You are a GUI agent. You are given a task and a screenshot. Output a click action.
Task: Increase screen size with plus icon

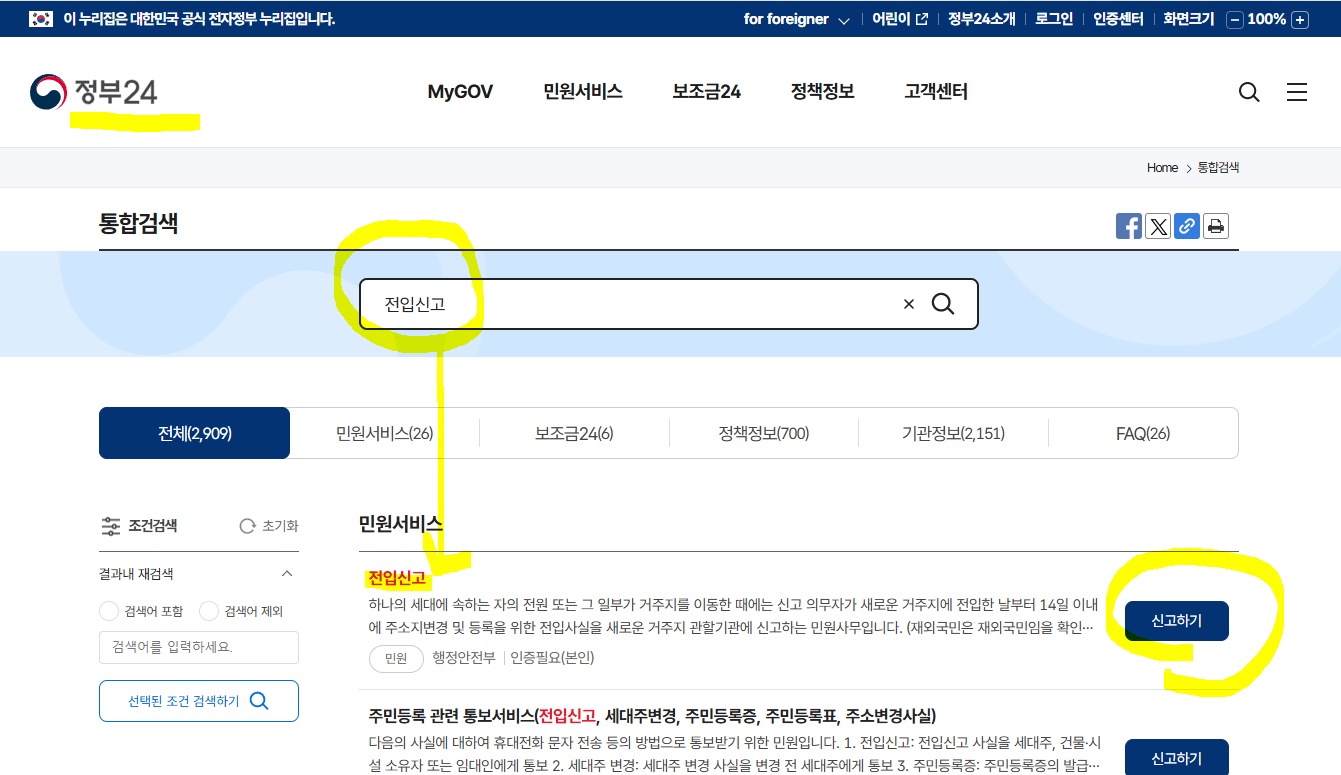pos(1299,19)
